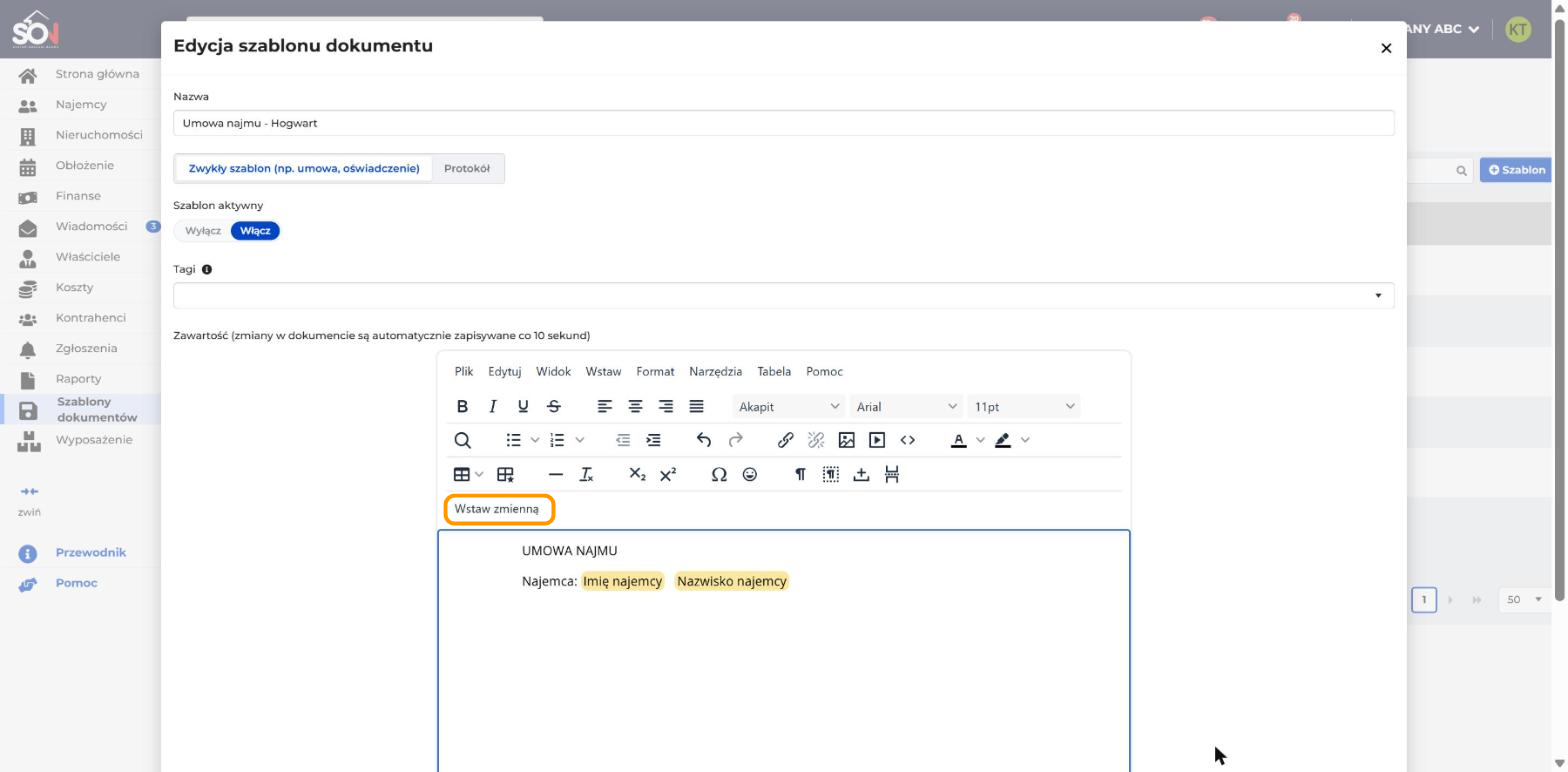Open the text color picker arrow
Viewport: 1568px width, 772px height.
coord(980,440)
